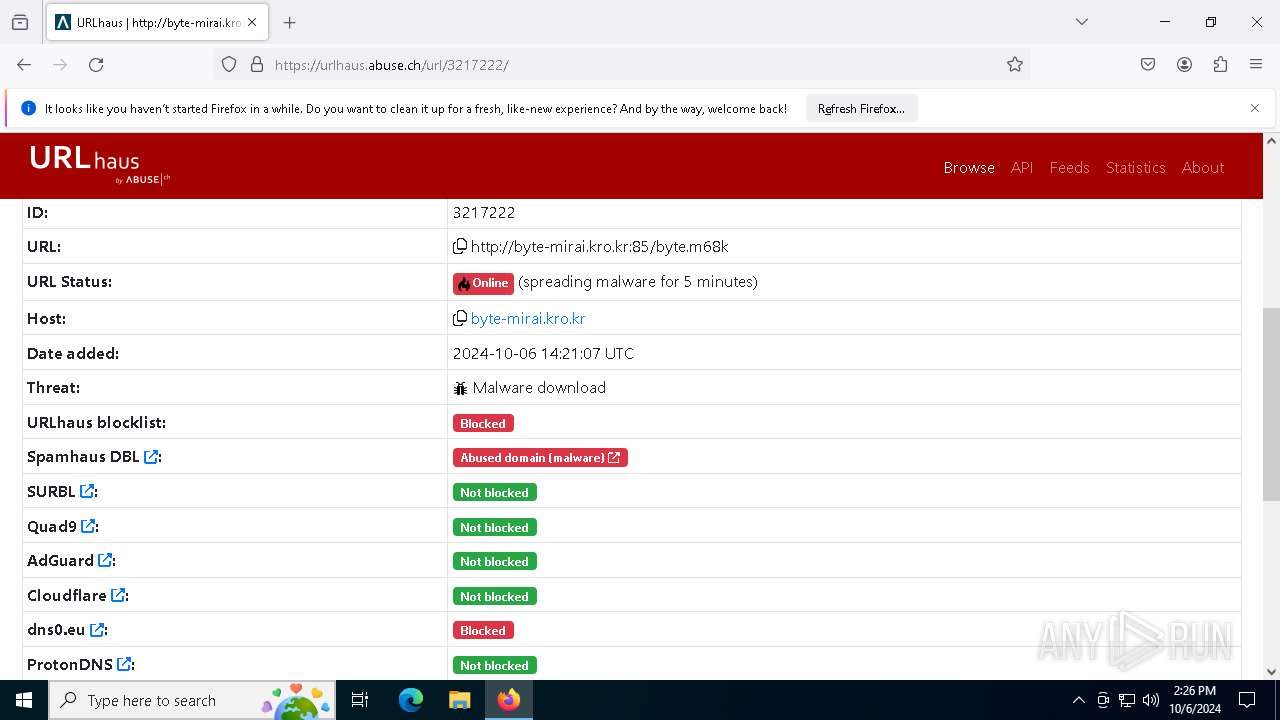Click the Abused domain (malware) badge
This screenshot has height=720, width=1280.
pyautogui.click(x=540, y=457)
